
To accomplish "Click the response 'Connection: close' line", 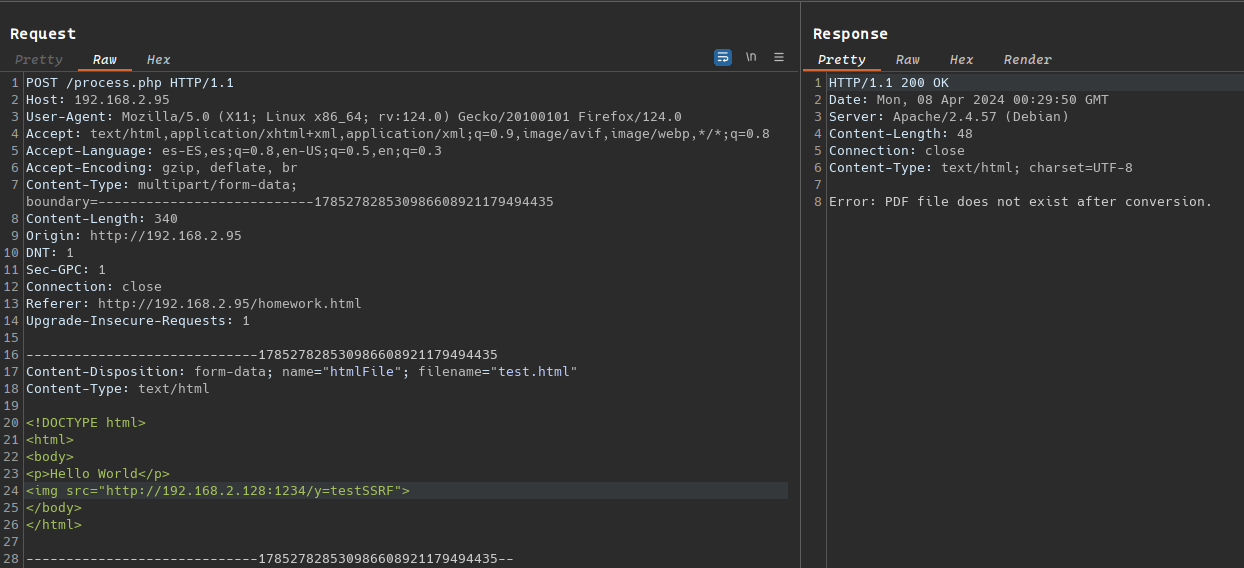I will coord(897,151).
